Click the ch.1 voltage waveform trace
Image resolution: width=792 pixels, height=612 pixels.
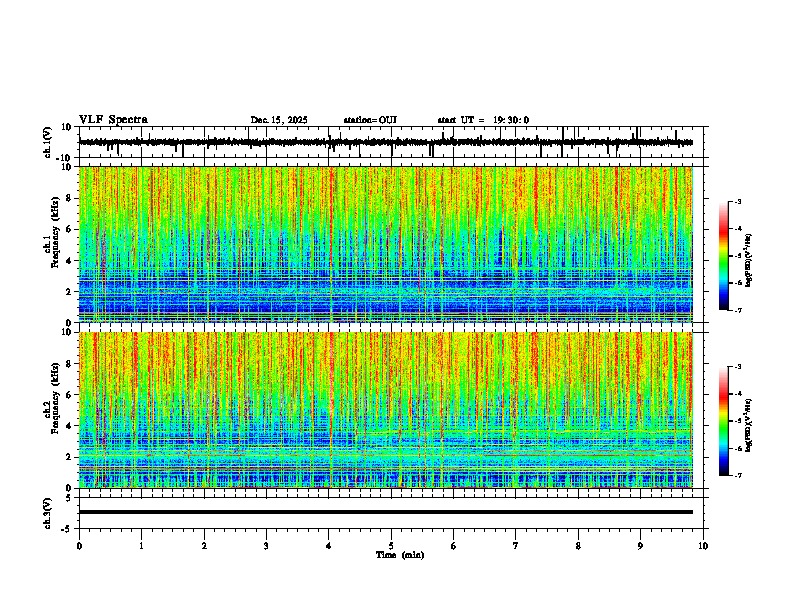coord(386,142)
